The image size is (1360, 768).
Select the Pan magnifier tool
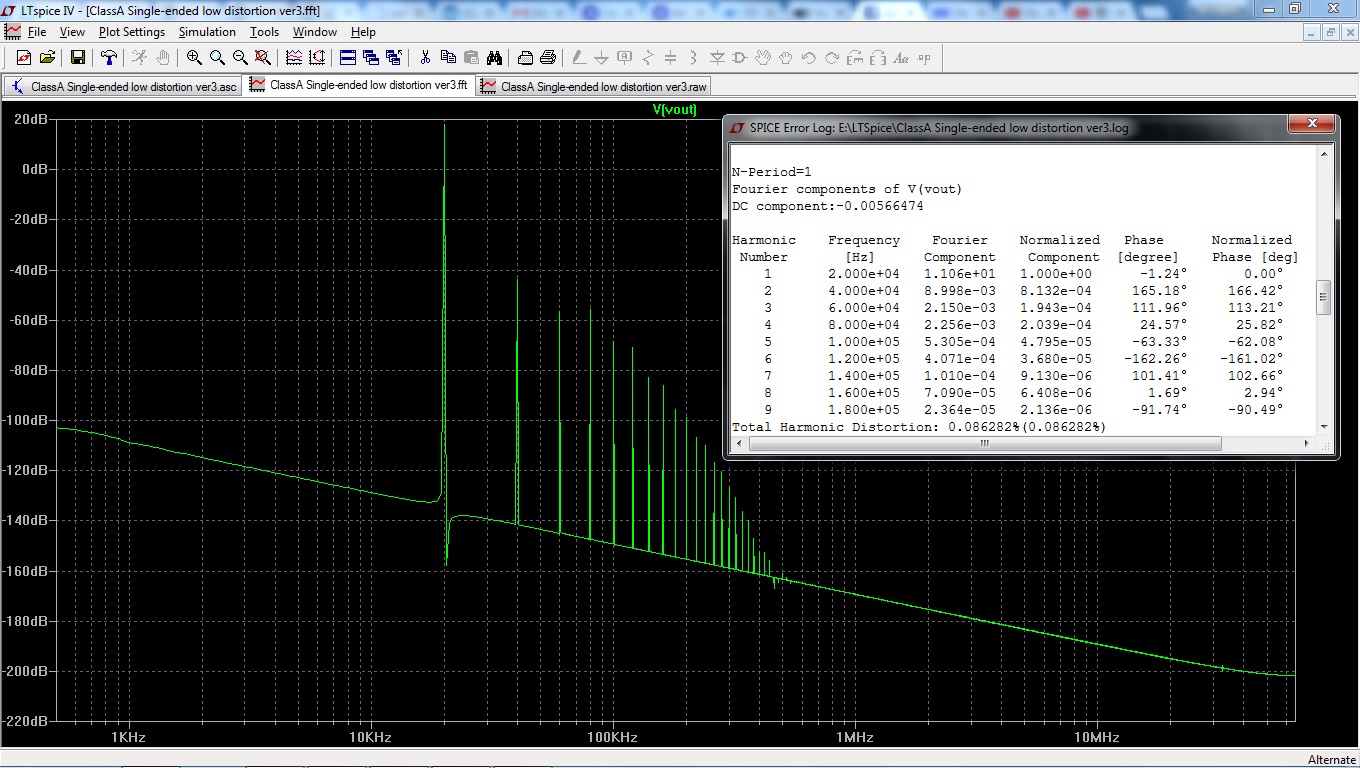(217, 57)
